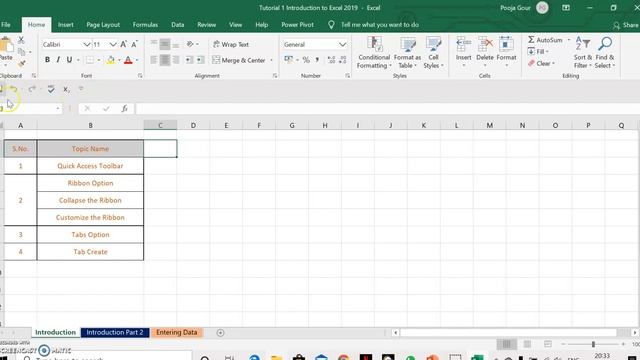Screen dimensions: 640x360
Task: Expand the Font Color dropdown arrow
Action: pyautogui.click(x=137, y=60)
